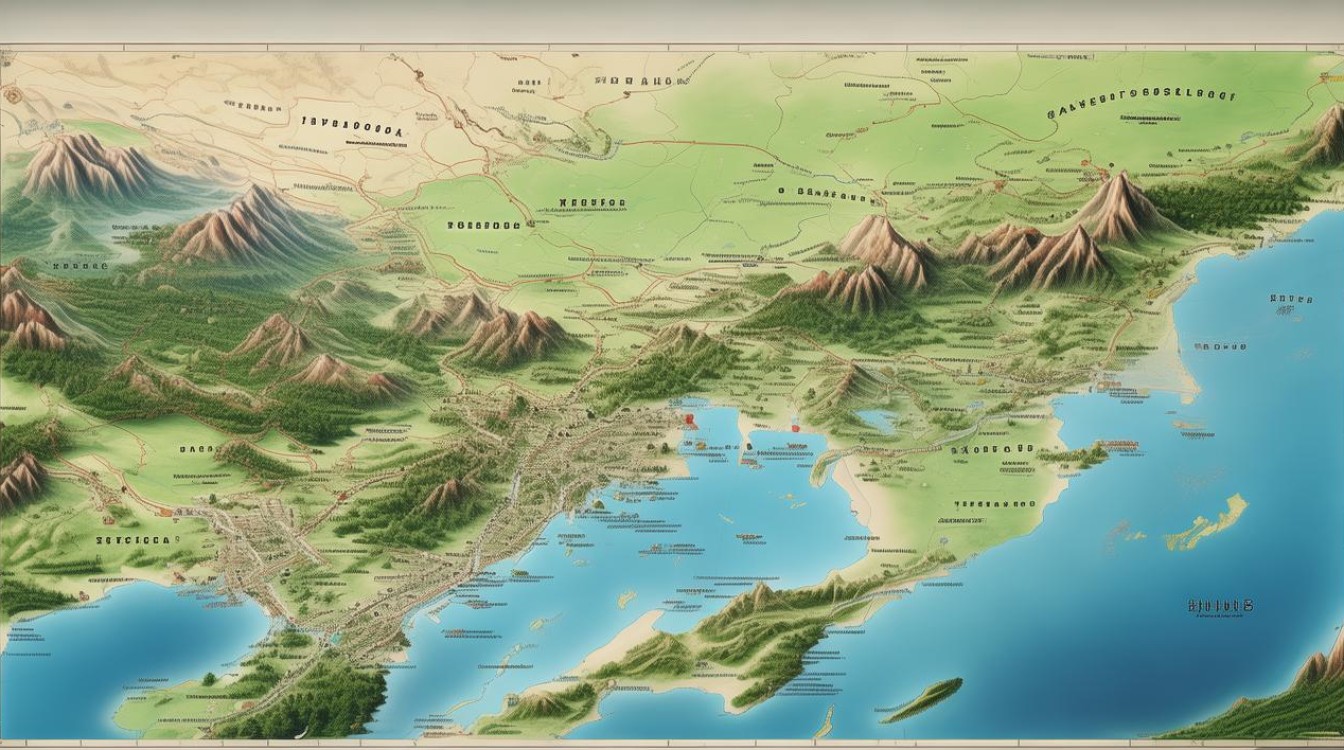Select the yellow elongated island in the eastern sea

coord(1207,523)
